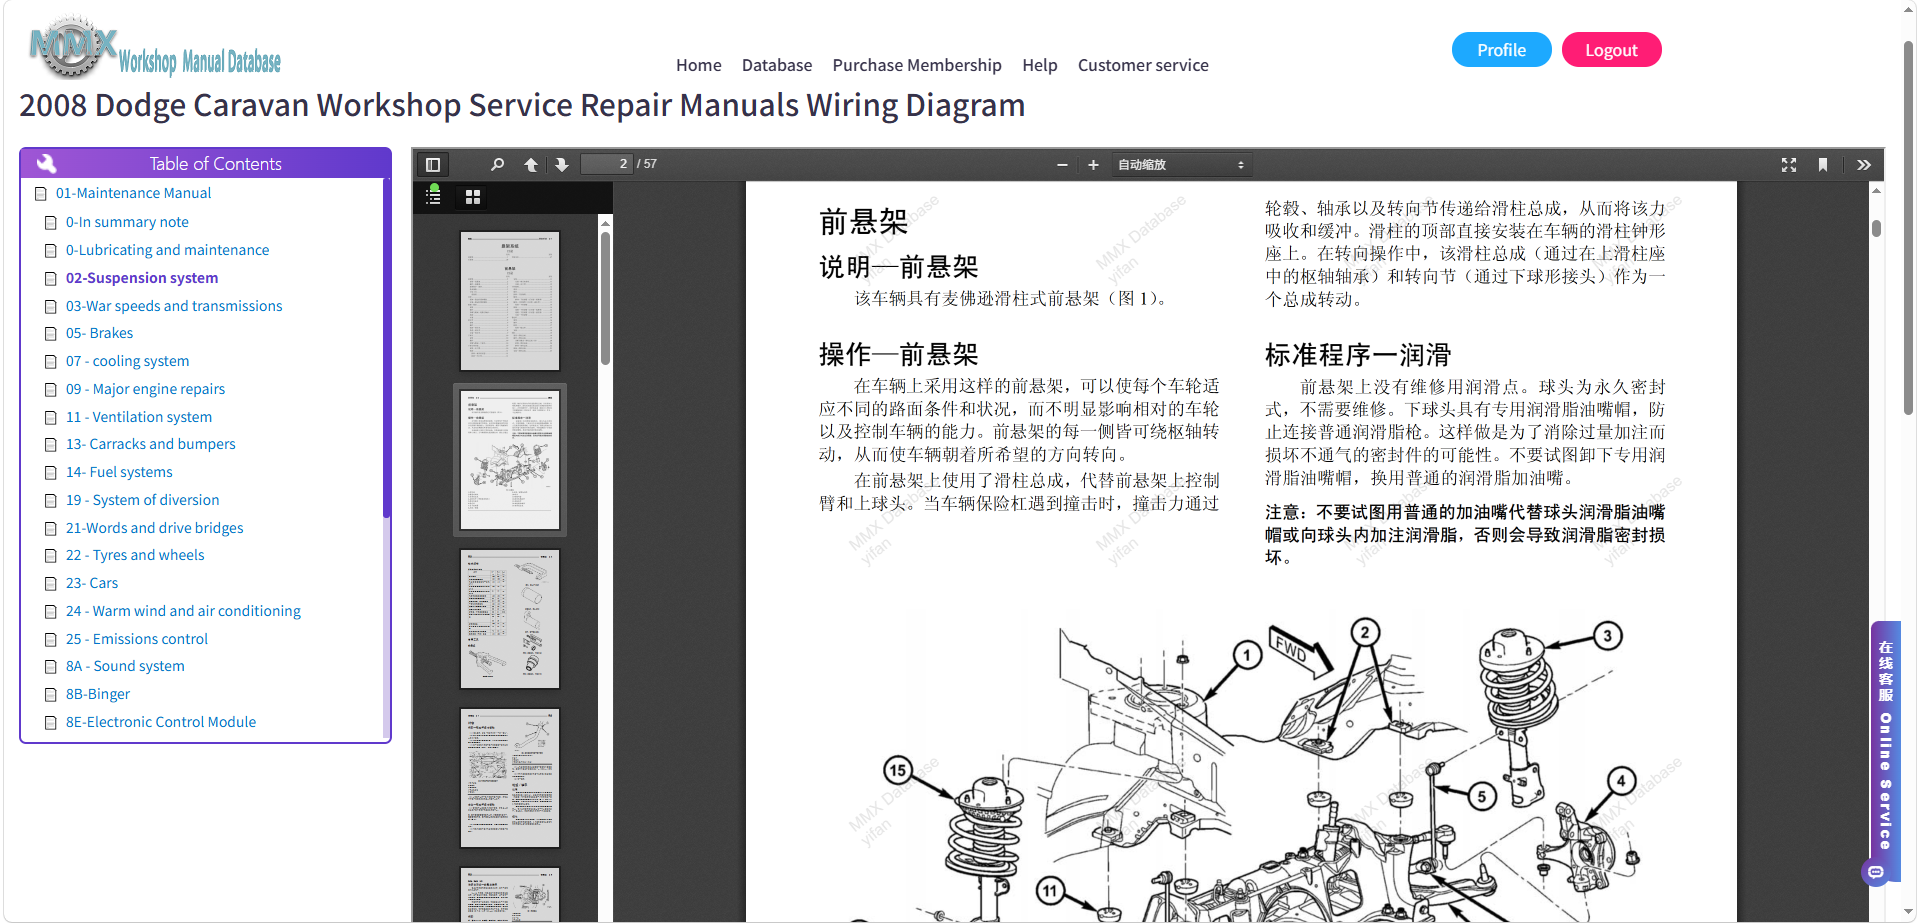Open 01-Maintenance Manual in contents
1919x923 pixels.
tap(133, 193)
